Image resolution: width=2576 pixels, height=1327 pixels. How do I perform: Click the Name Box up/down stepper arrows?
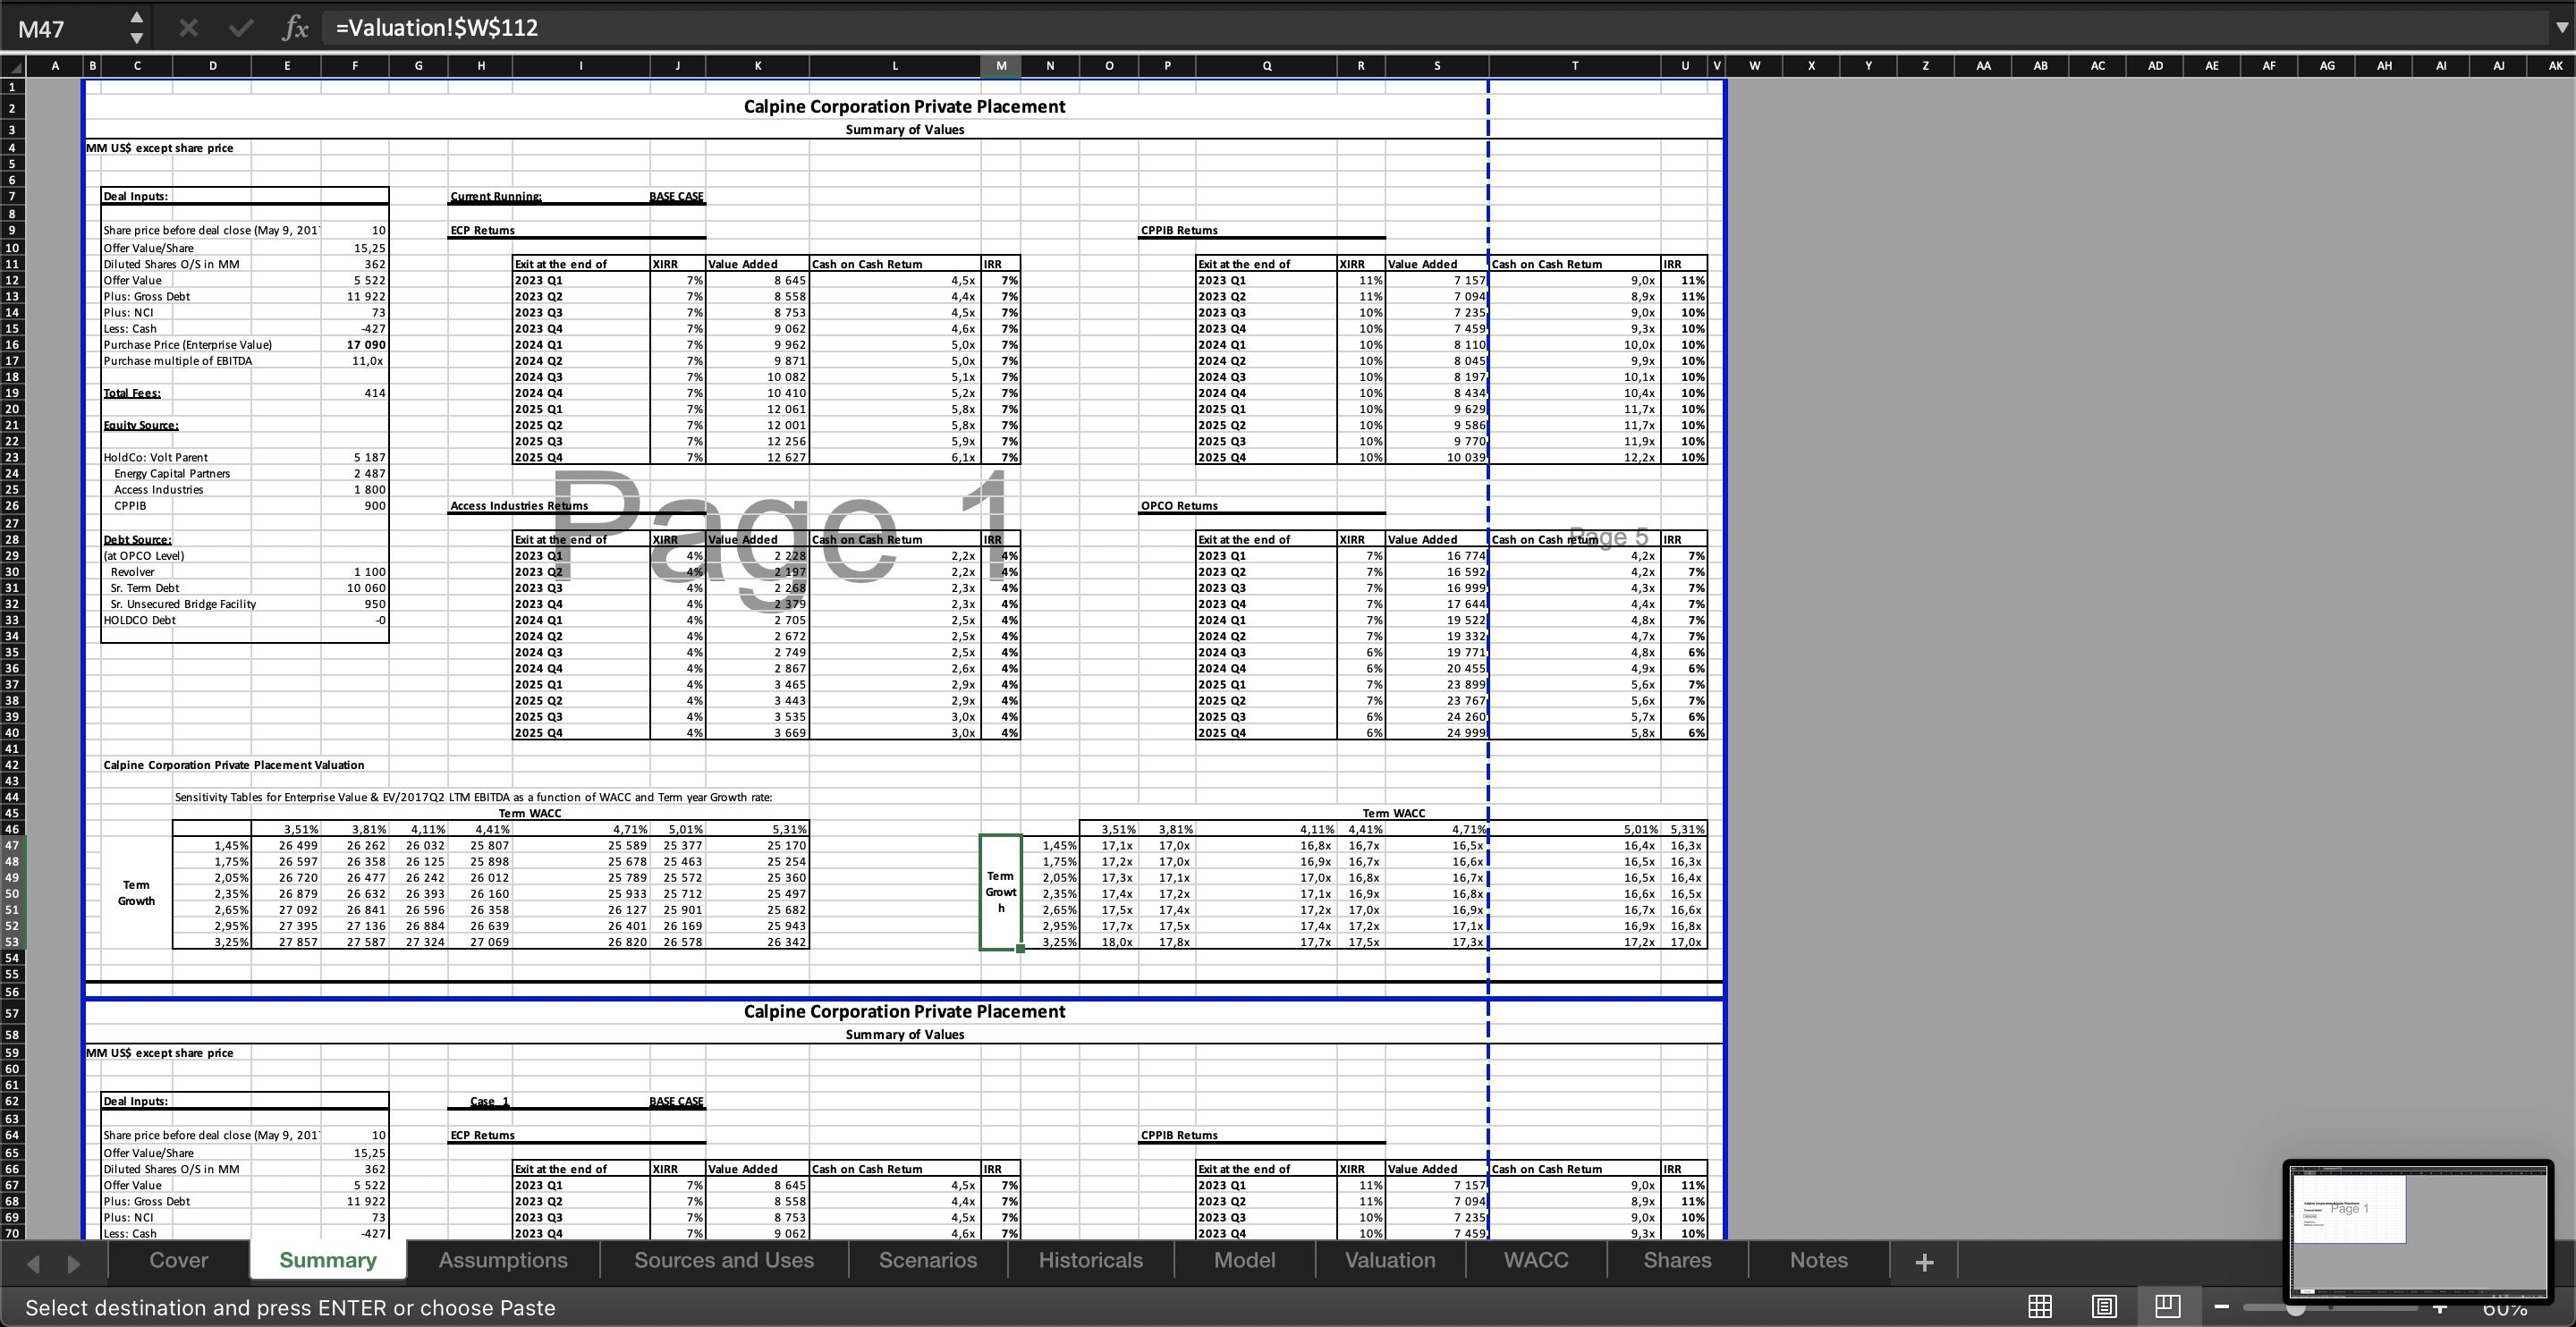pyautogui.click(x=137, y=28)
